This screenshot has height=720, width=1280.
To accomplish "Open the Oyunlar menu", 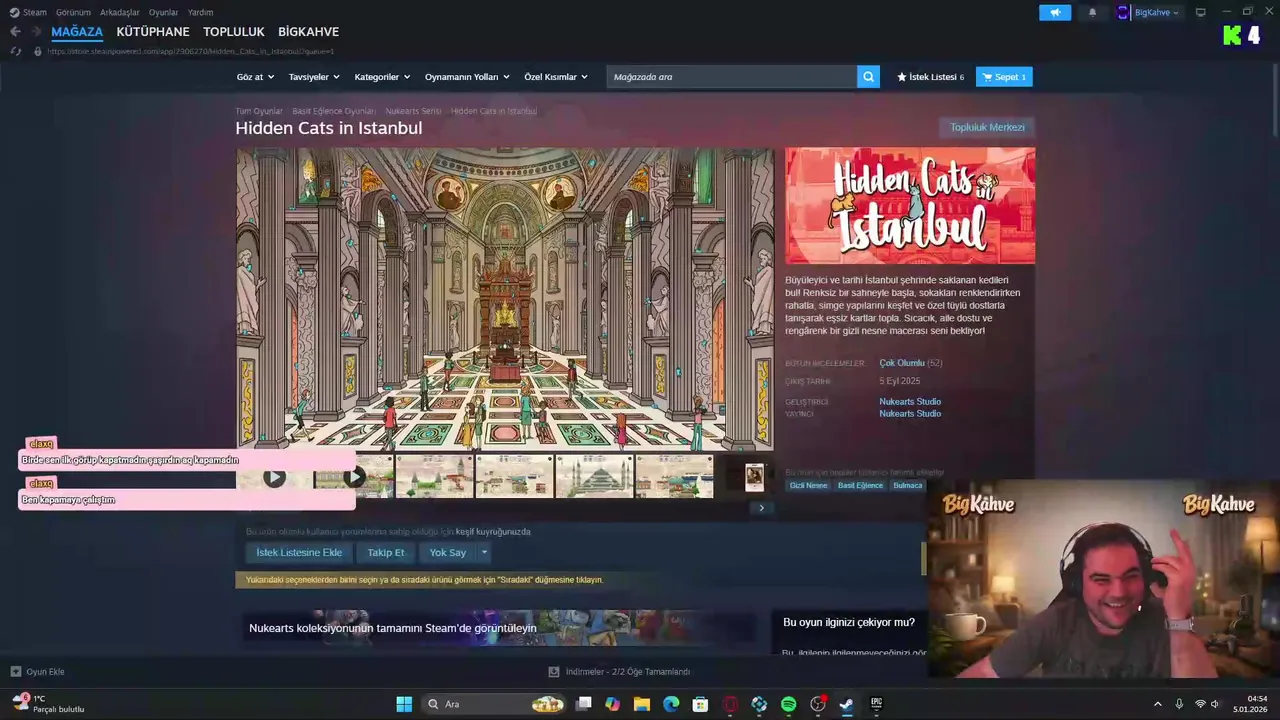I will (163, 12).
